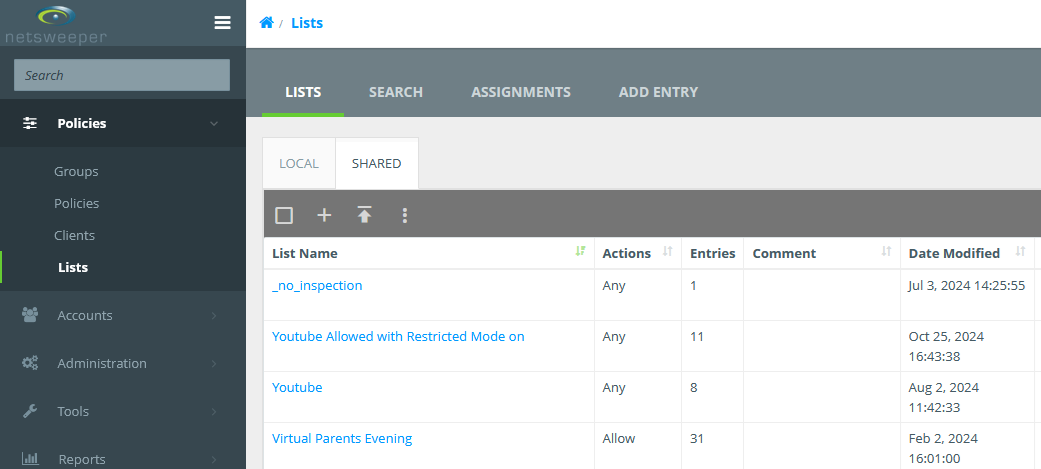Viewport: 1041px width, 469px height.
Task: Switch to the LISTS tab
Action: point(303,92)
